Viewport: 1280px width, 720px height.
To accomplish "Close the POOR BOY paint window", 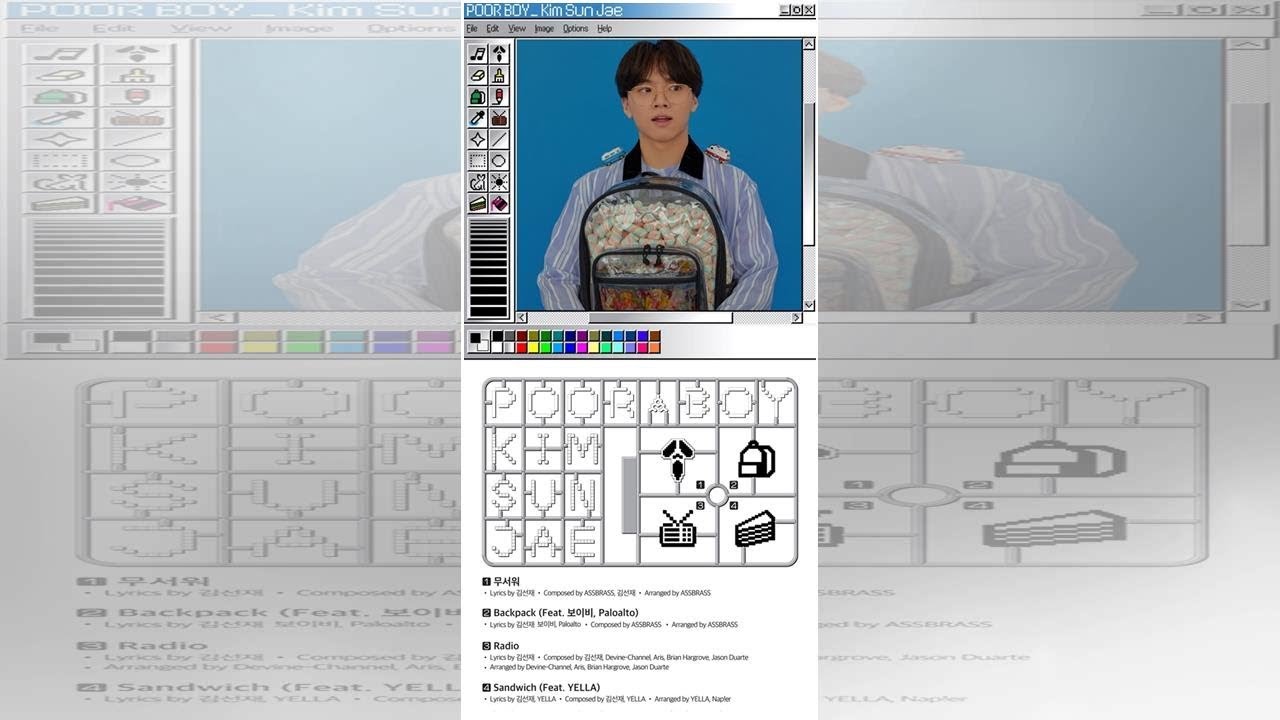I will point(809,10).
